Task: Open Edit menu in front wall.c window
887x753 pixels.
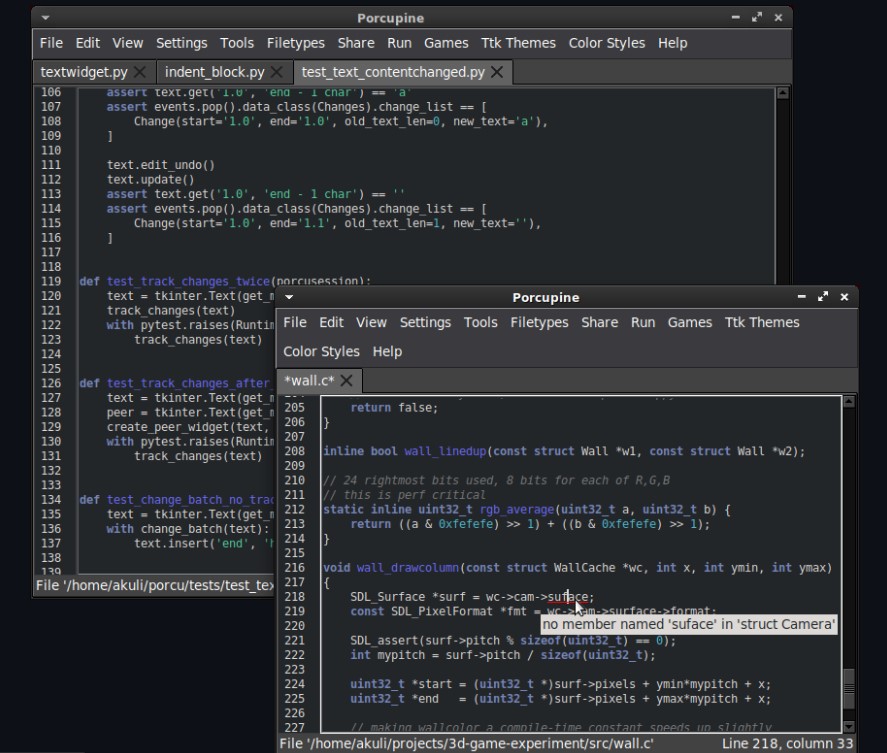Action: click(x=331, y=322)
